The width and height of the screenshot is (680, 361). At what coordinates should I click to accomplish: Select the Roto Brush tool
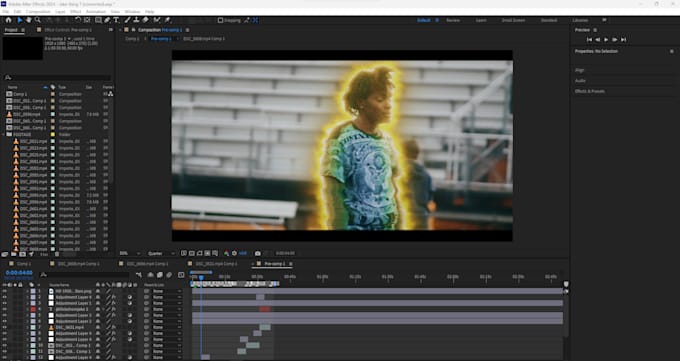pos(157,20)
